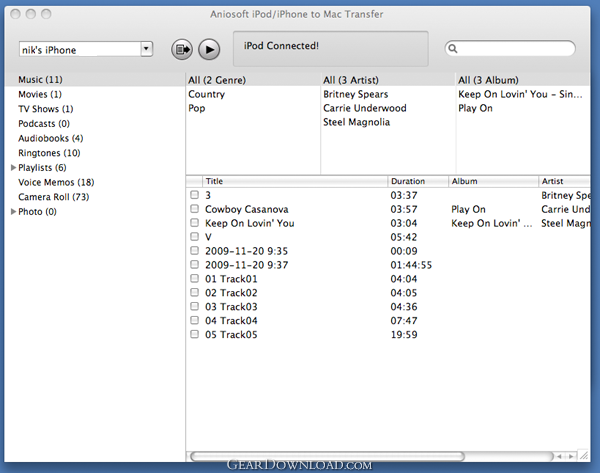Select All (2 Genre) filter

(217, 80)
